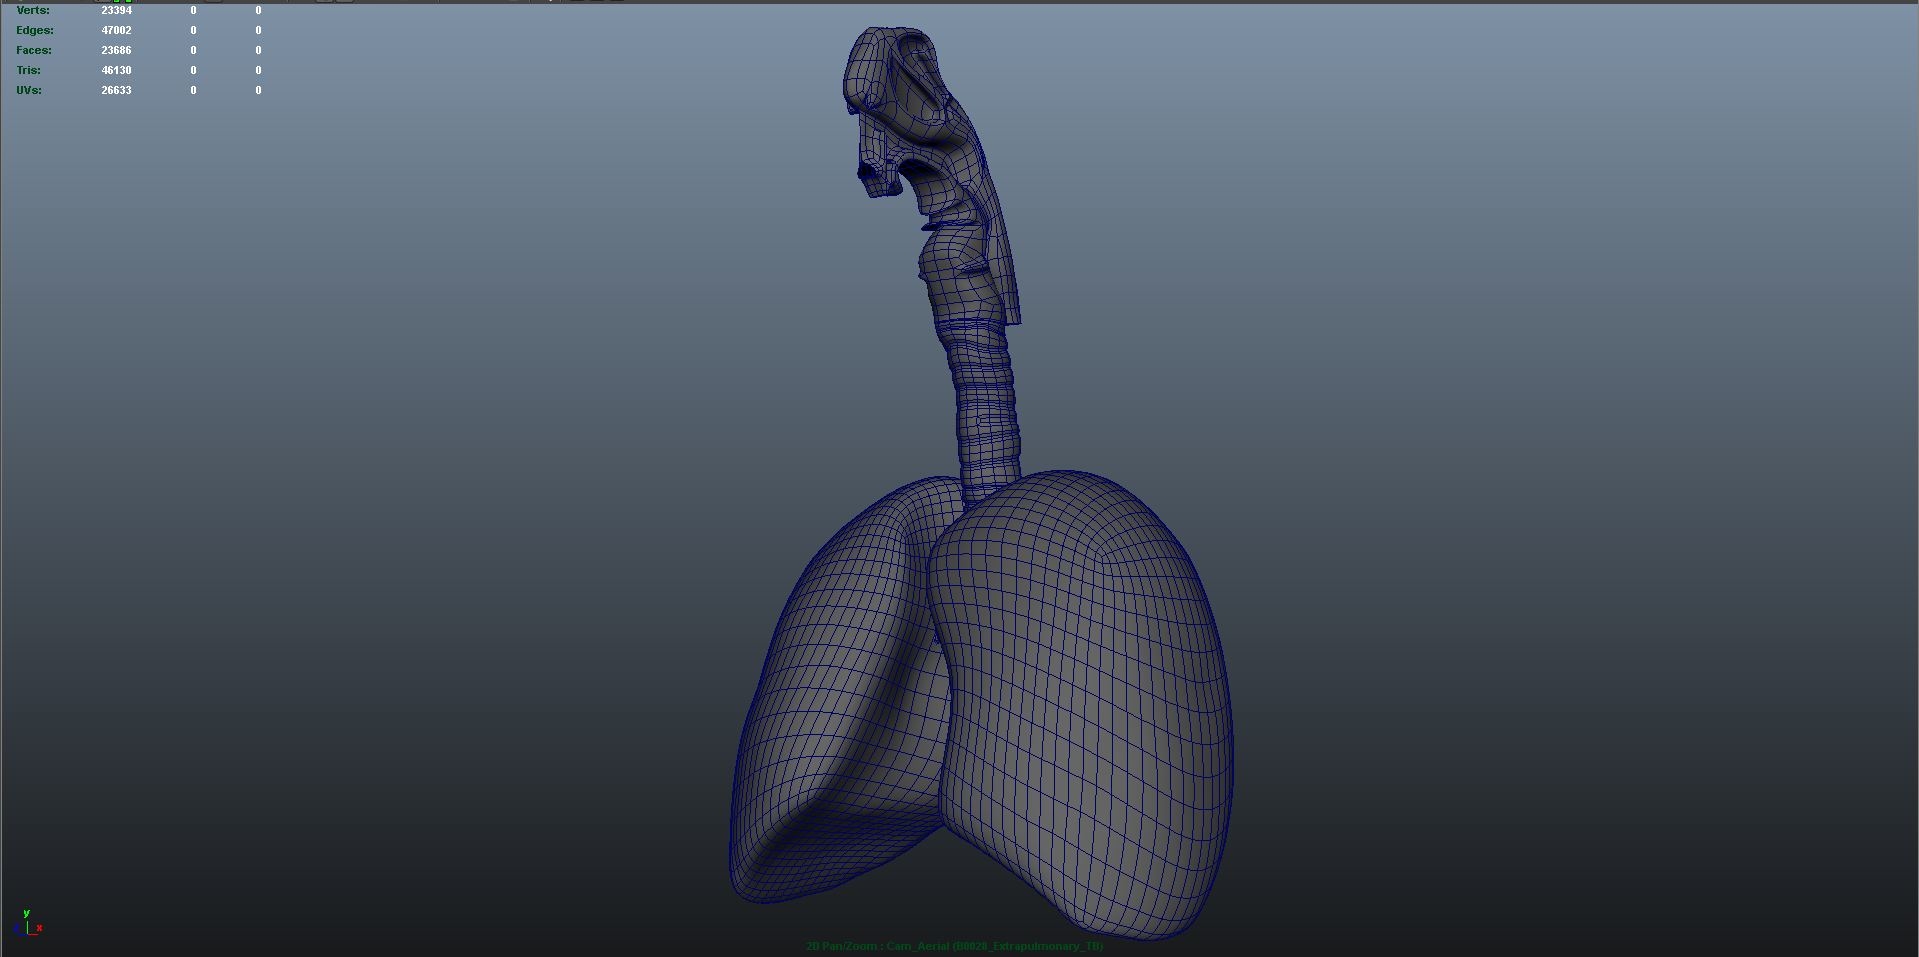1919x957 pixels.
Task: Click the Edges HUD row to toggle its display
Action: tap(34, 30)
